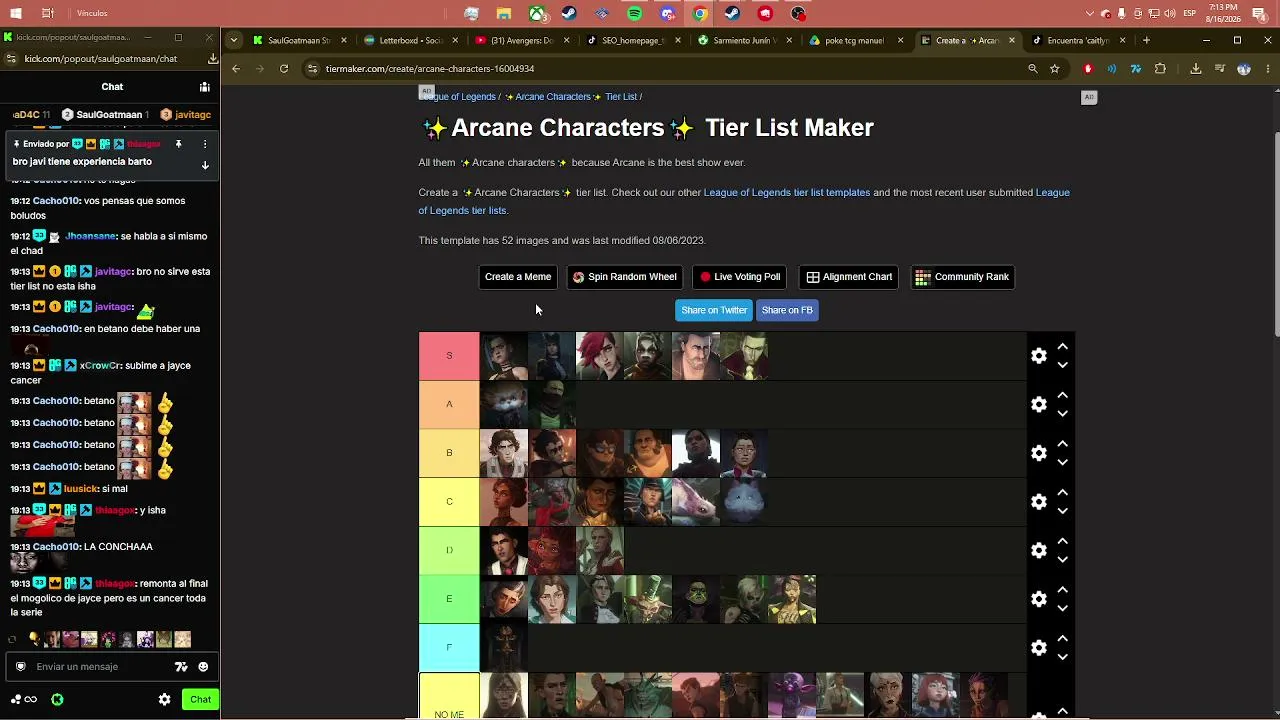Share the tier list on Twitter
The height and width of the screenshot is (720, 1280).
(714, 310)
